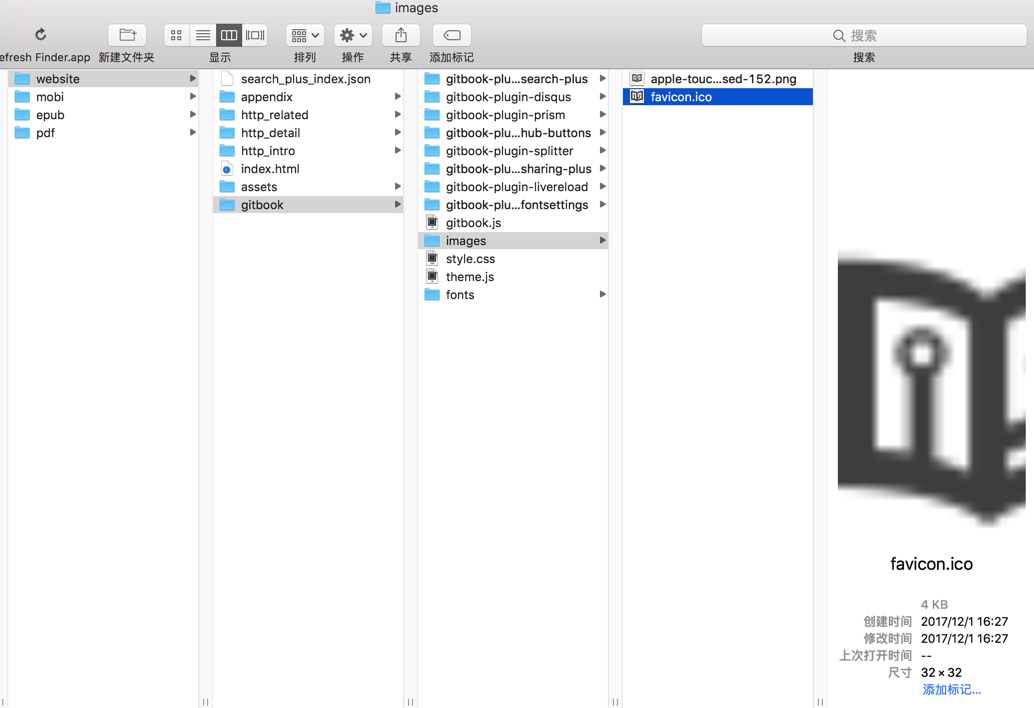Viewport: 1034px width, 708px height.
Task: Click the theme.js file icon
Action: coord(432,277)
